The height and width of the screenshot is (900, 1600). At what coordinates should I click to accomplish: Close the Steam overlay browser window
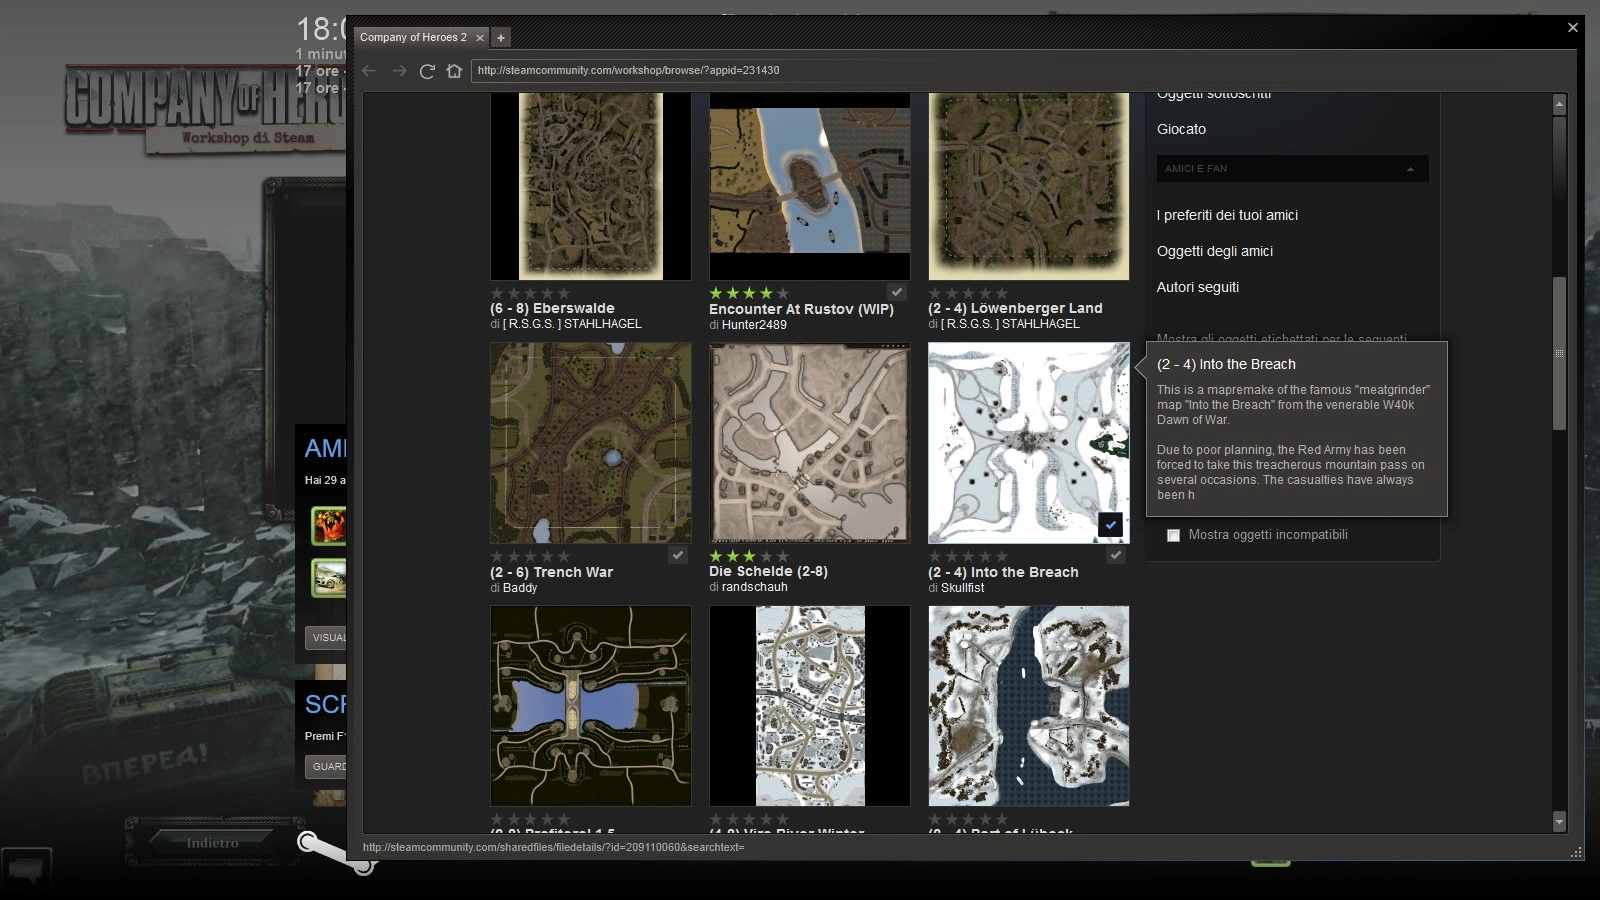1573,27
